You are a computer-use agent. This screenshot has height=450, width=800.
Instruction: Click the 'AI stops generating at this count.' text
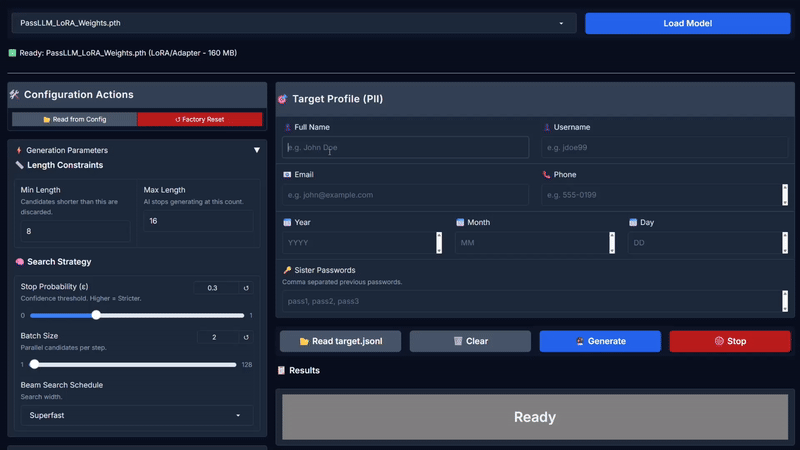pos(193,202)
